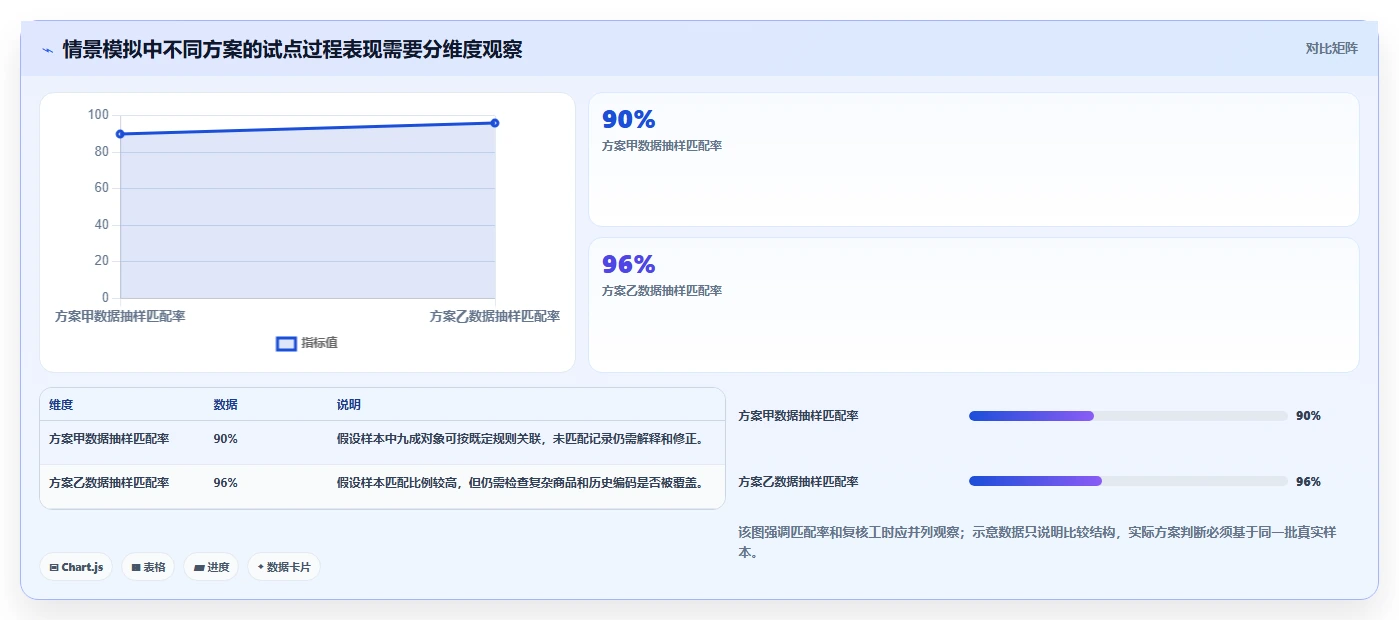Click the icon inside the 进度 tag

199,568
